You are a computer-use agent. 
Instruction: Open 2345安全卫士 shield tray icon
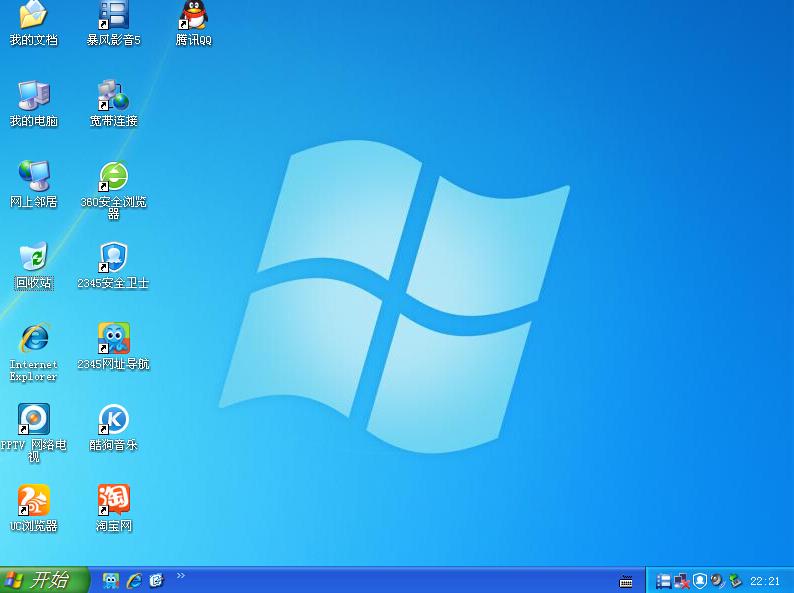coord(700,581)
